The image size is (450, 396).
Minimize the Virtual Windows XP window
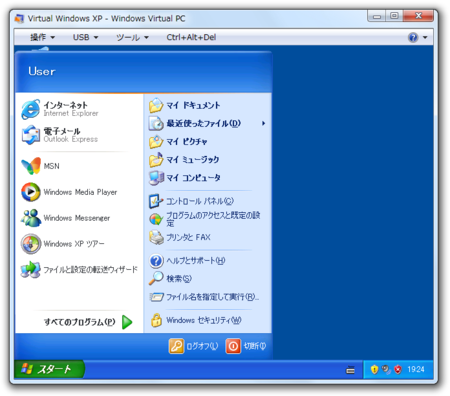[x=377, y=16]
